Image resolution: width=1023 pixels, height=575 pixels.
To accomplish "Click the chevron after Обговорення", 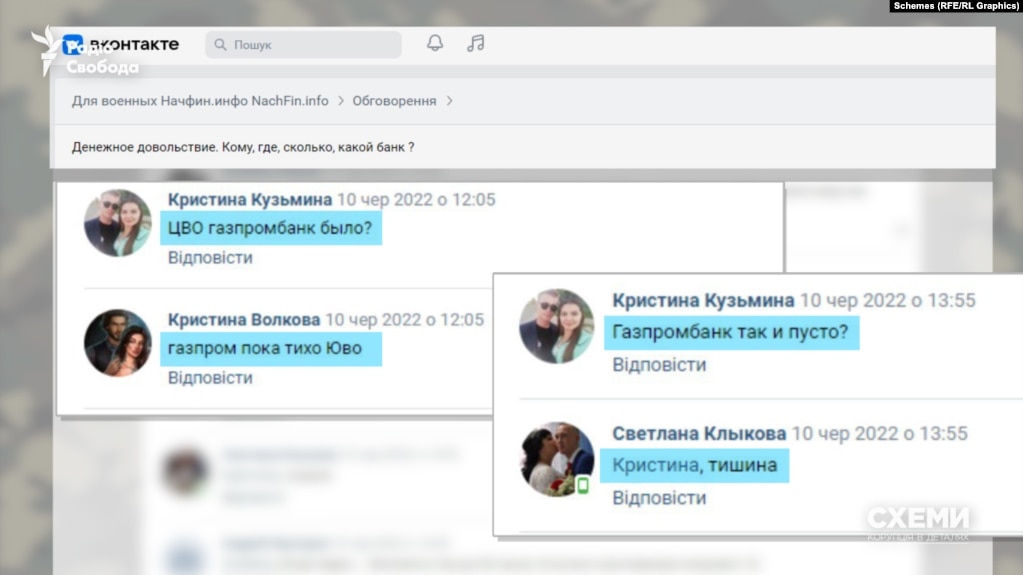I will (x=450, y=101).
